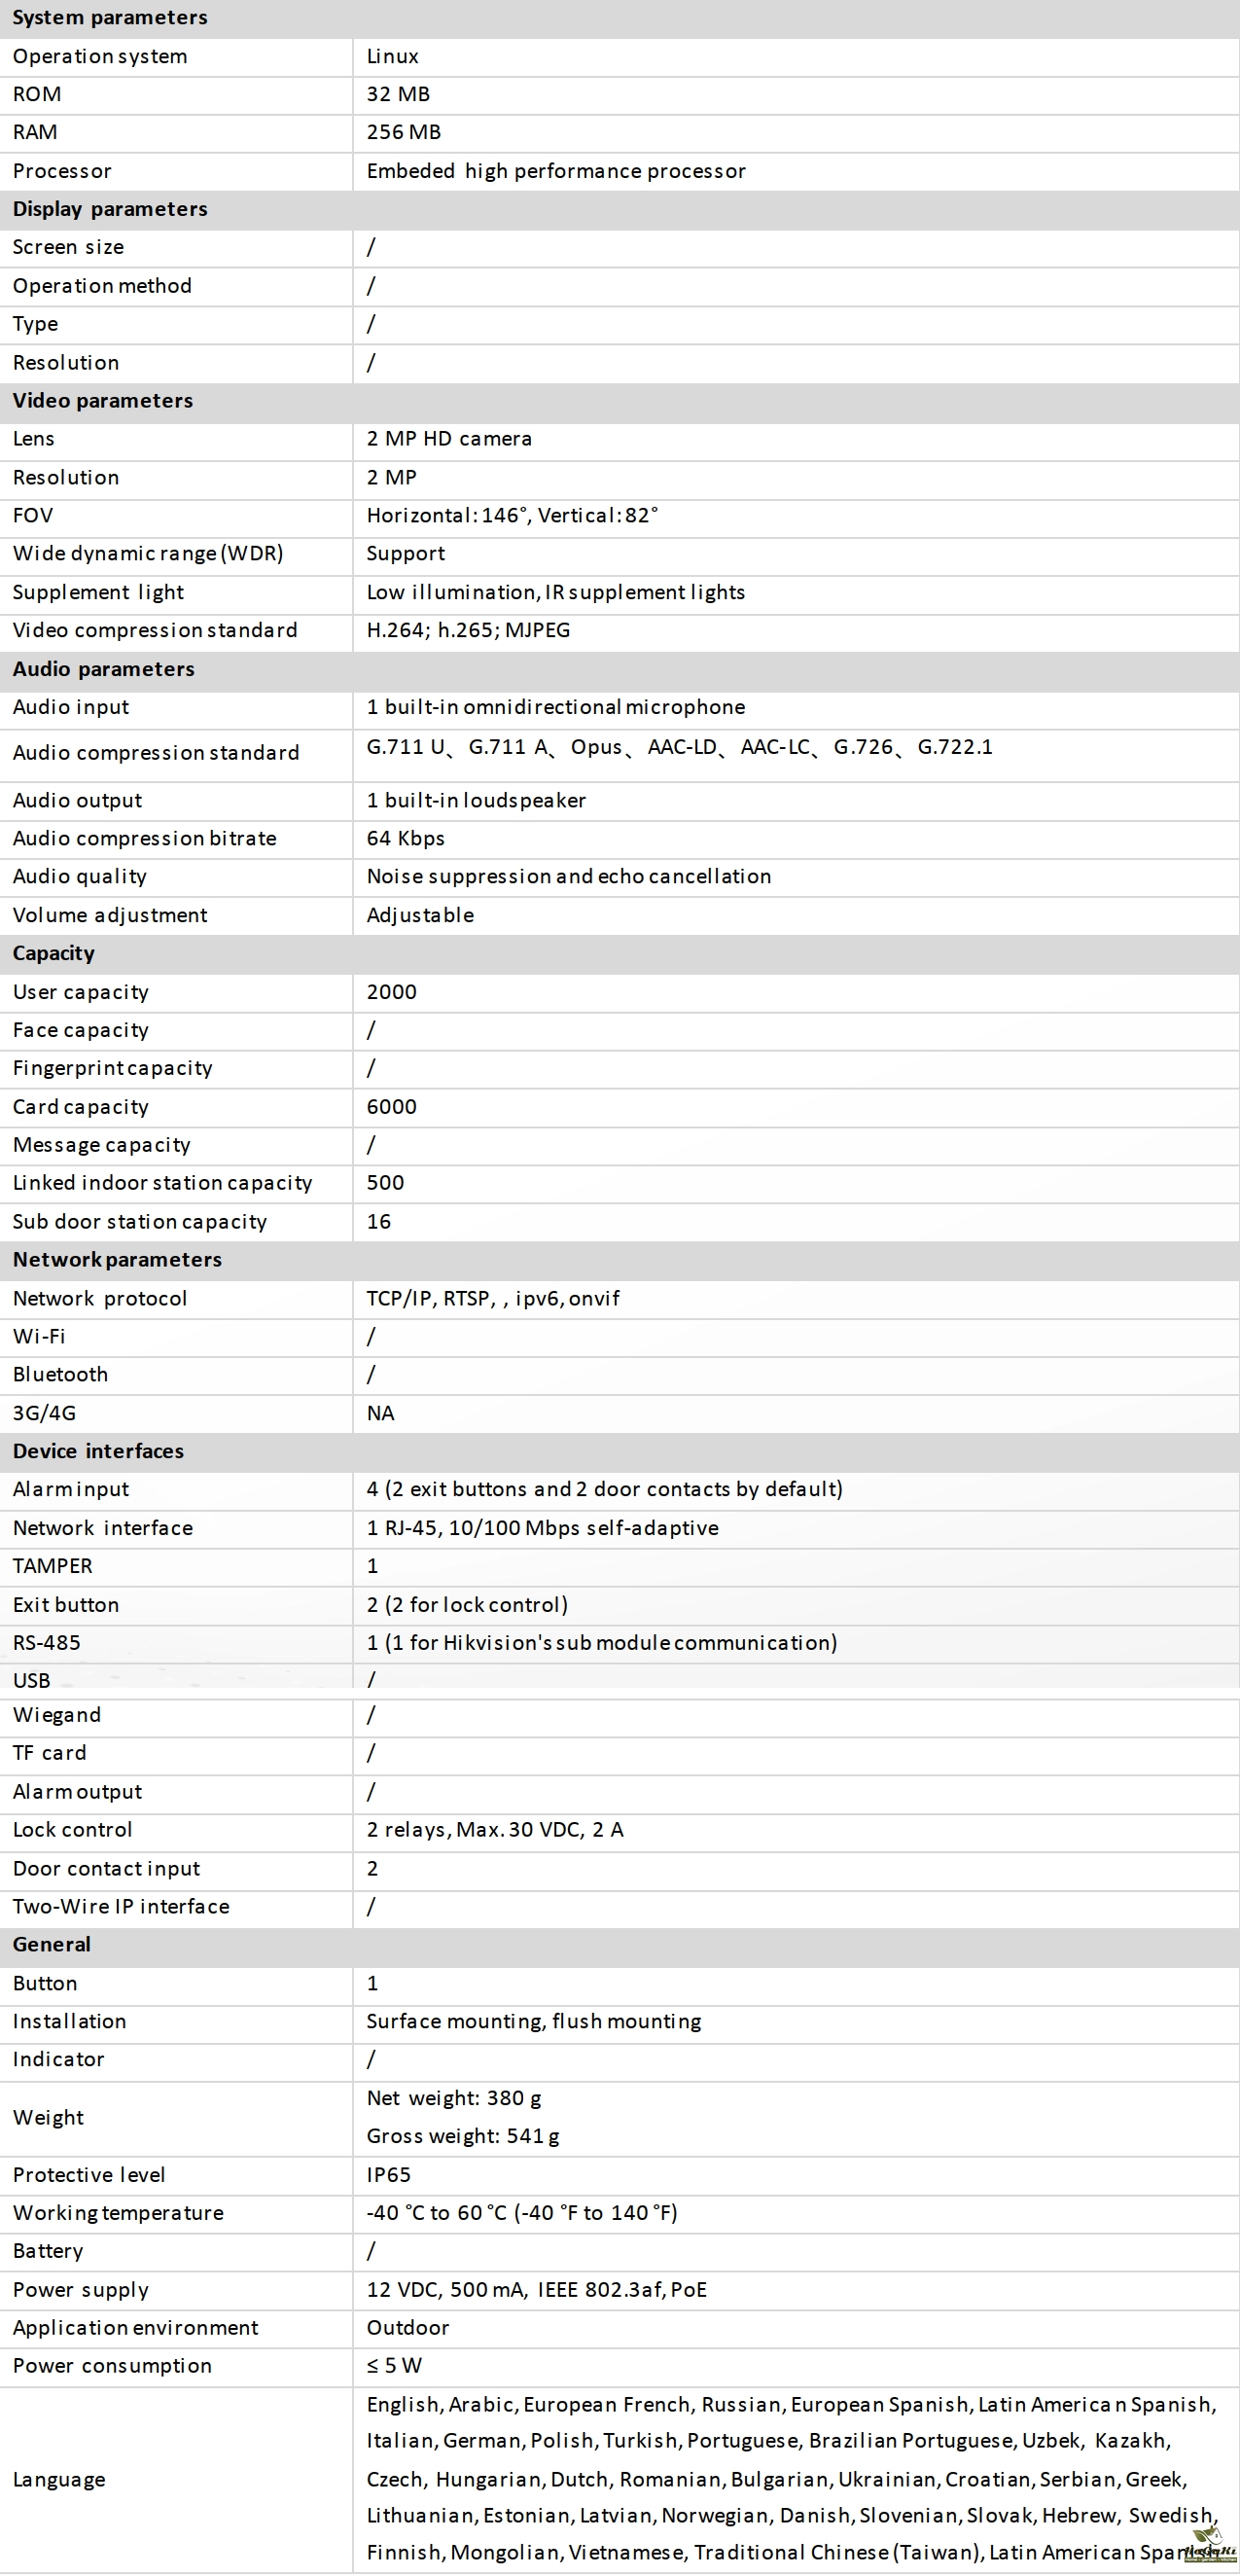Select the Network parameters heading row
Viewport: 1240px width, 2576px height.
click(x=117, y=1259)
